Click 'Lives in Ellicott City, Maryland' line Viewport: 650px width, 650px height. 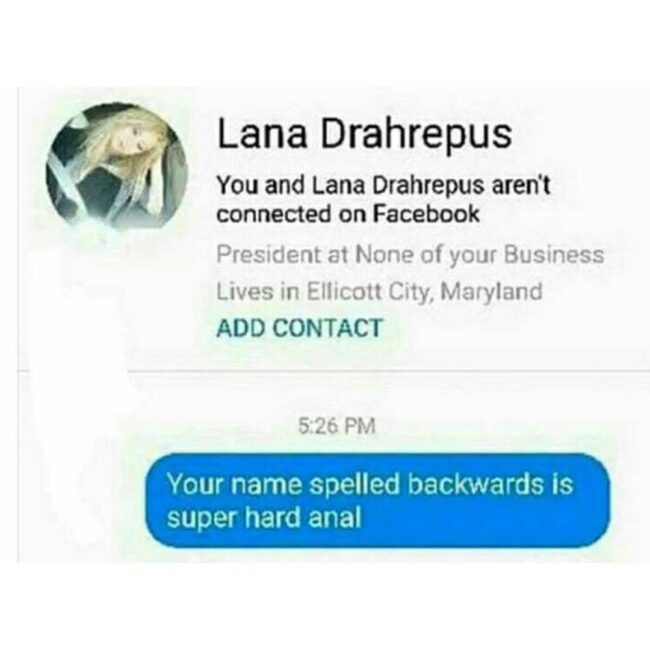coord(379,292)
